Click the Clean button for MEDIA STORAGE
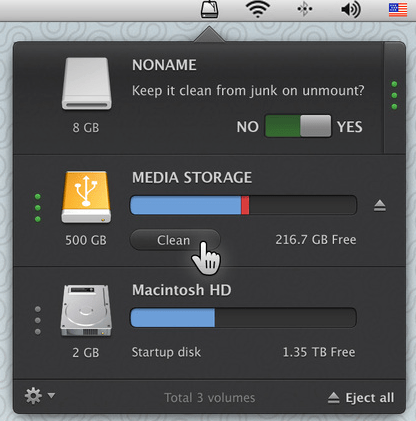Viewport: 416px width, 421px height. 175,240
